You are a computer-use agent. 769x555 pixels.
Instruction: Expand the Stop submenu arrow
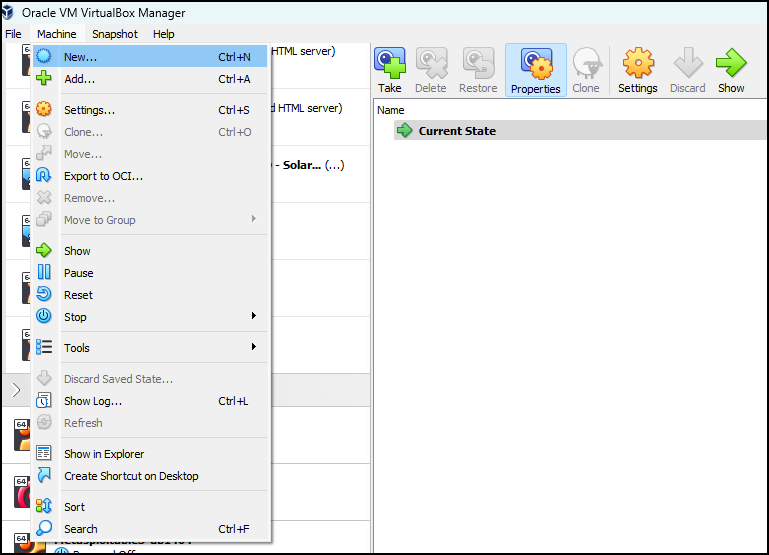click(x=254, y=316)
